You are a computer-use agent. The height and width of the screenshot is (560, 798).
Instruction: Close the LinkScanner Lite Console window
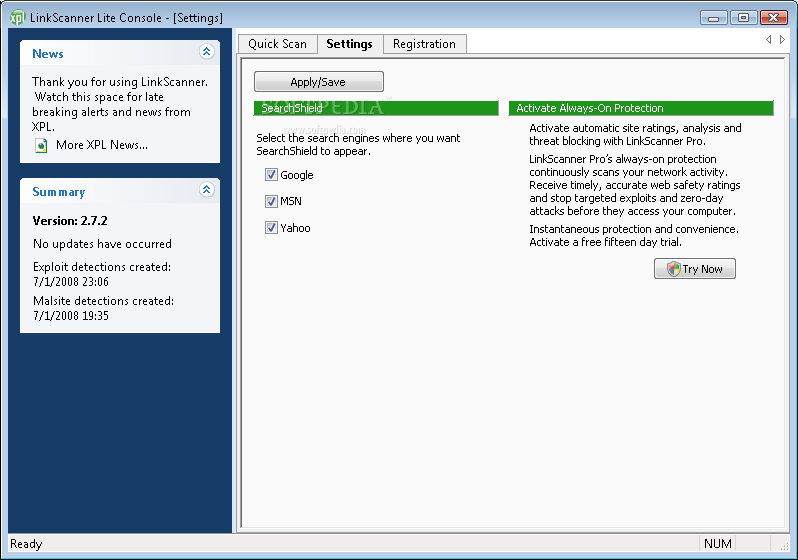point(774,18)
